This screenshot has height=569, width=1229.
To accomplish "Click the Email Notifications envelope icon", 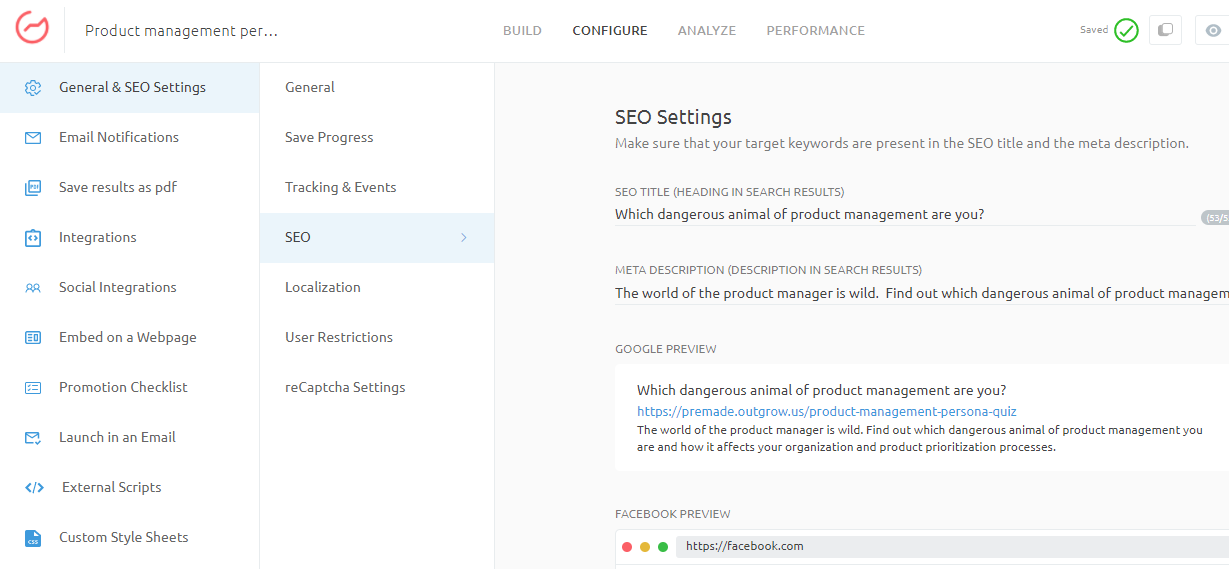I will click(33, 138).
